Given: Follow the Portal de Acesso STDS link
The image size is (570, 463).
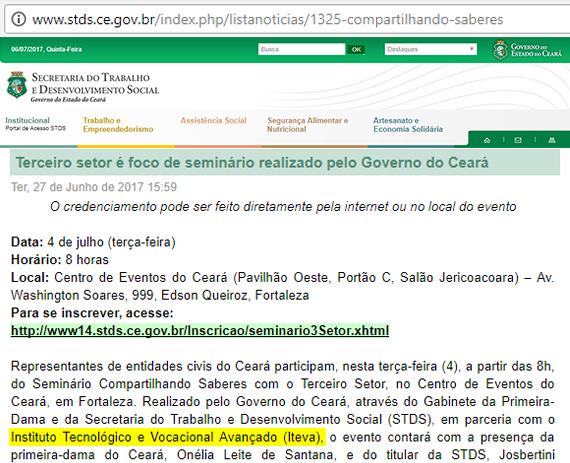Looking at the screenshot, I should pos(35,128).
